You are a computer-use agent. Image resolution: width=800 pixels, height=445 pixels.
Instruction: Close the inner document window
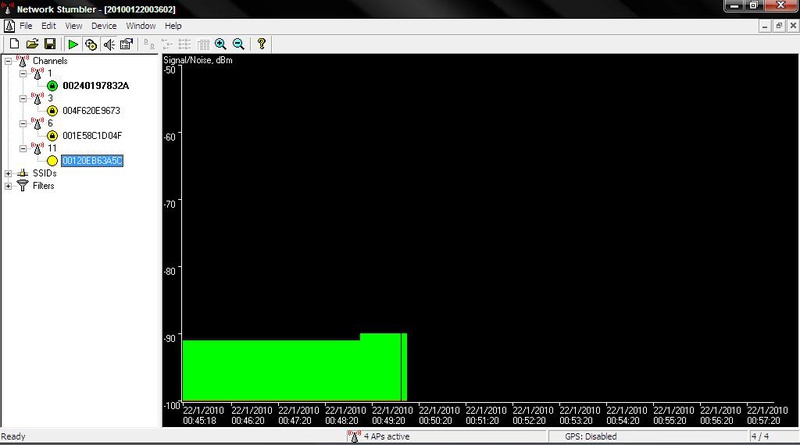793,26
